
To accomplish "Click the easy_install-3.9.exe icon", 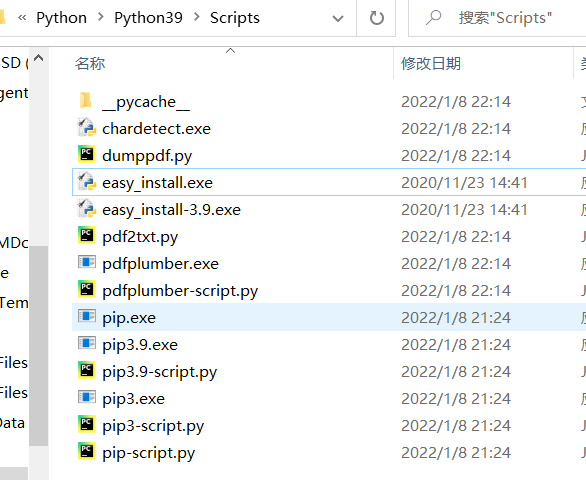I will coord(86,209).
